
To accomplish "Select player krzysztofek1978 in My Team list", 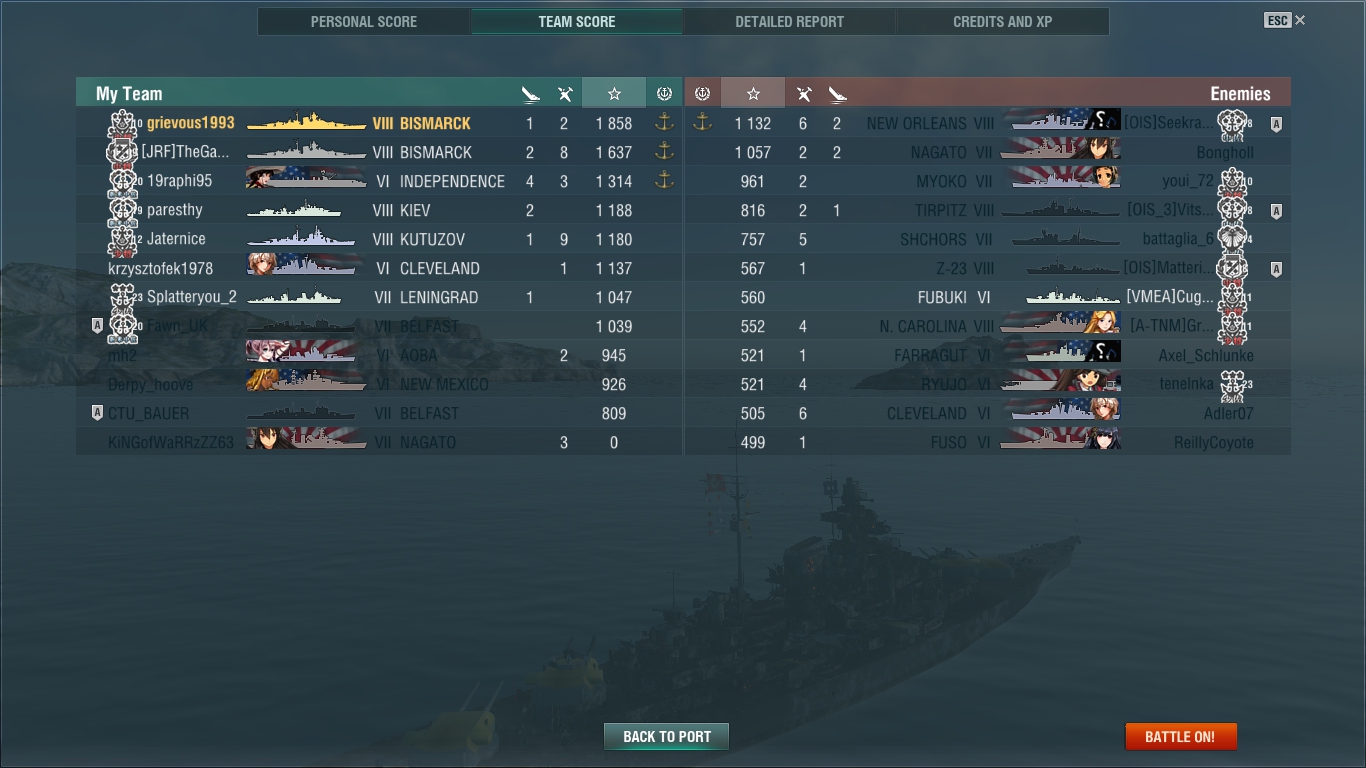I will click(379, 268).
